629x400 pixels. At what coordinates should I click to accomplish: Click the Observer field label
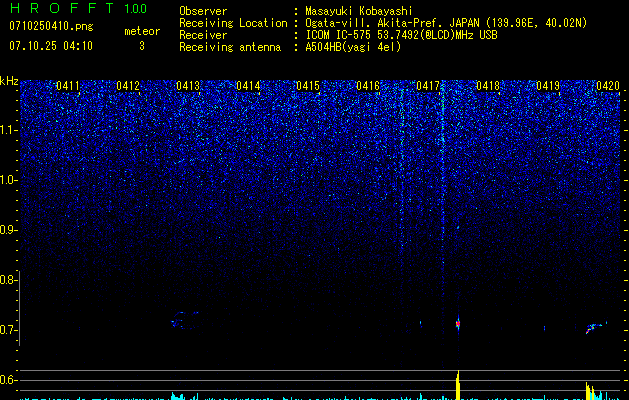pyautogui.click(x=203, y=11)
